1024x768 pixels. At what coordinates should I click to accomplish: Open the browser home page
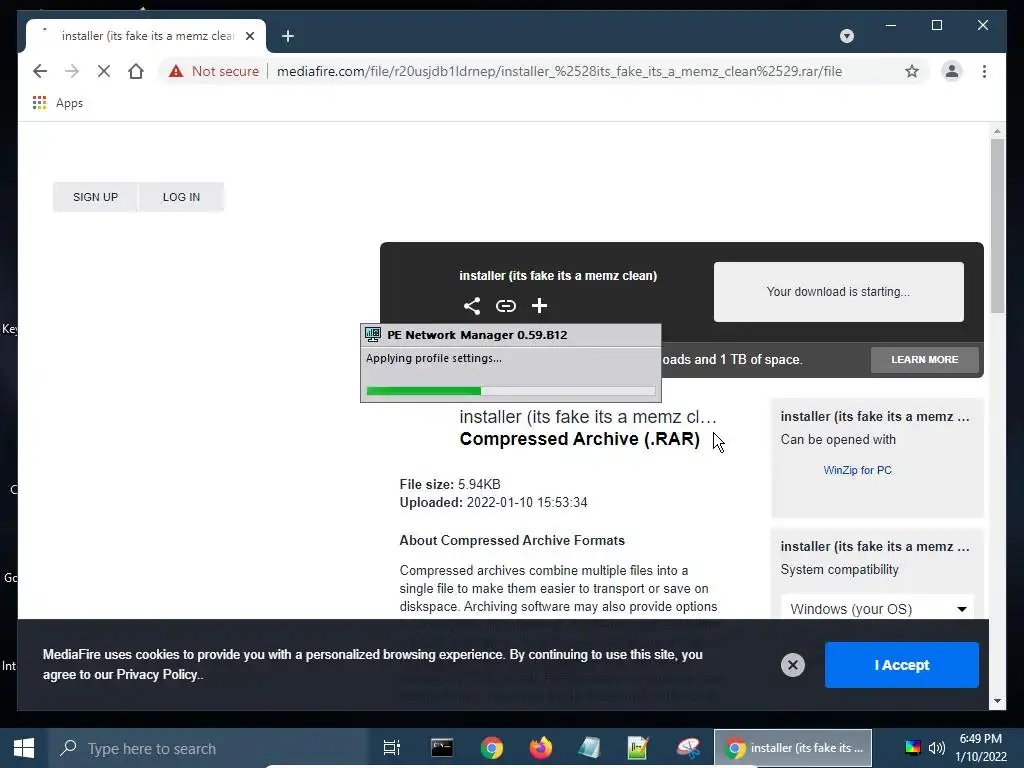pos(136,71)
